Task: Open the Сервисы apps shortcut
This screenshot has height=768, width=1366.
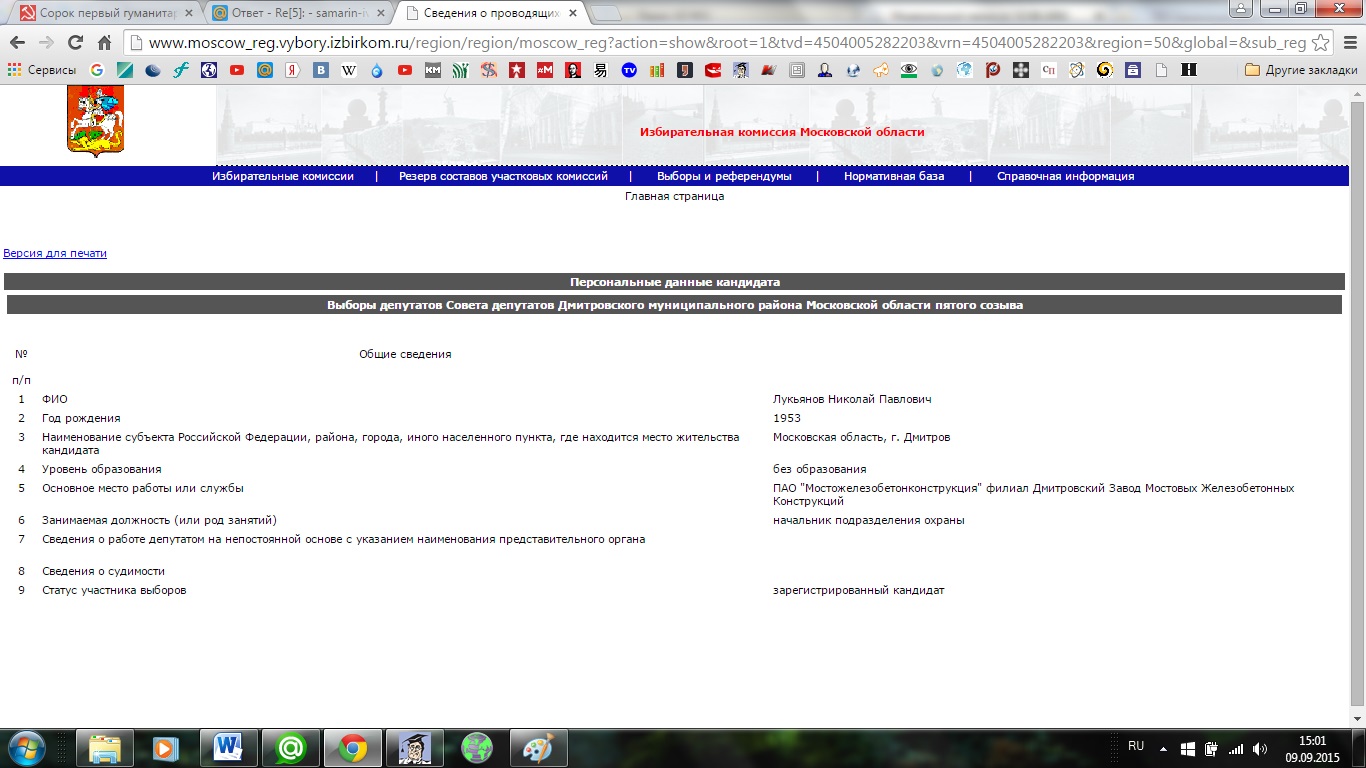Action: pos(42,70)
